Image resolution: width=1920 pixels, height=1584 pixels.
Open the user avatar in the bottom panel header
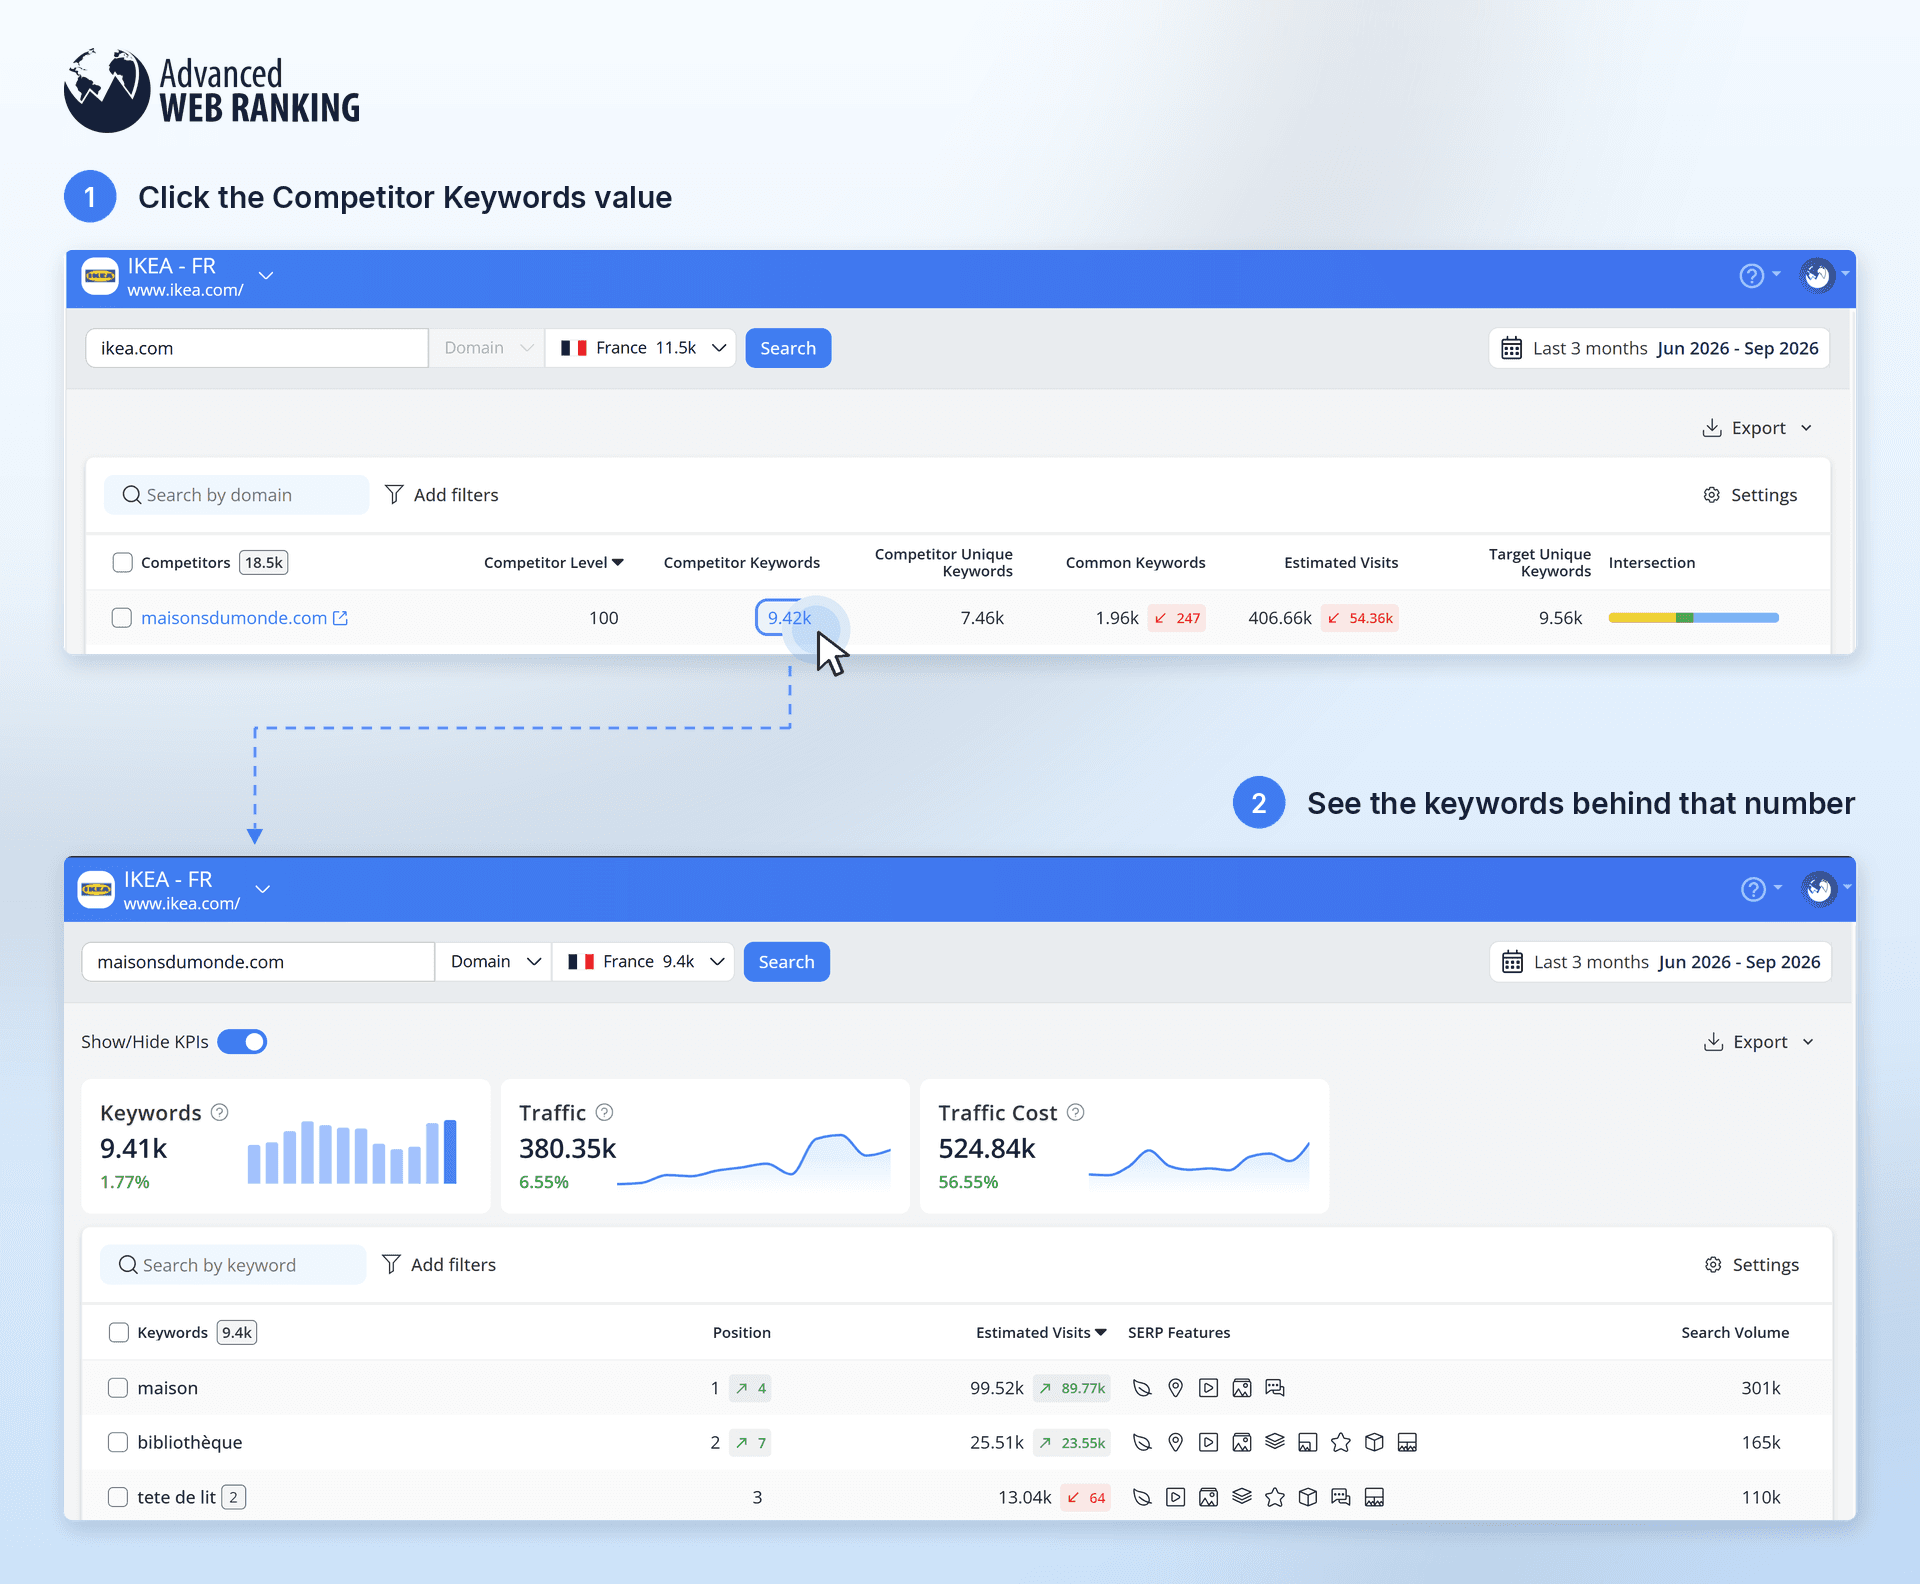click(1819, 888)
